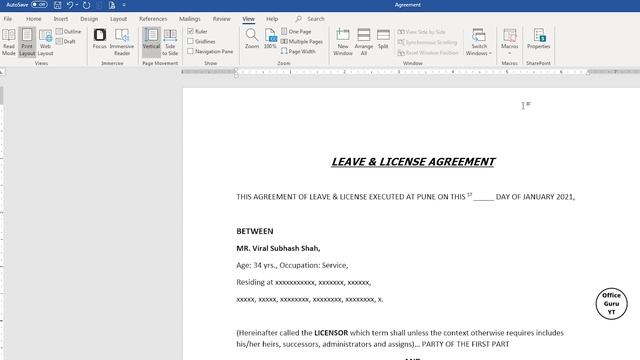Enable the Gridlines checkbox
The image size is (640, 360).
tap(190, 41)
